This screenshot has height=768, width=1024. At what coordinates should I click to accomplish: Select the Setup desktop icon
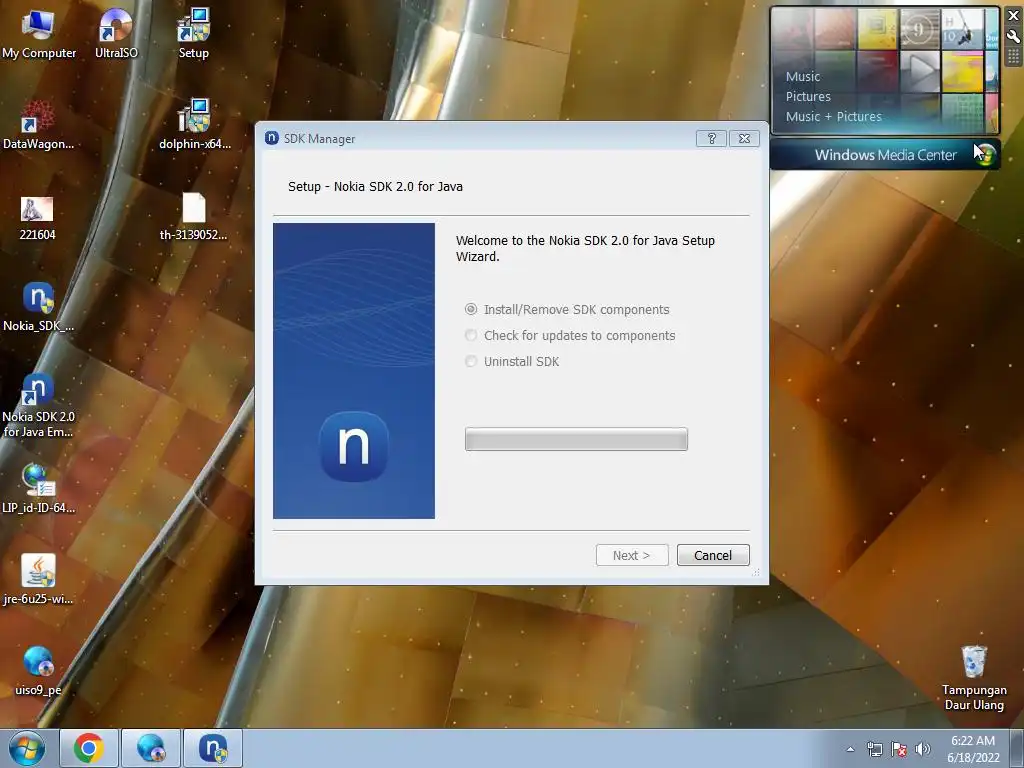coord(193,34)
